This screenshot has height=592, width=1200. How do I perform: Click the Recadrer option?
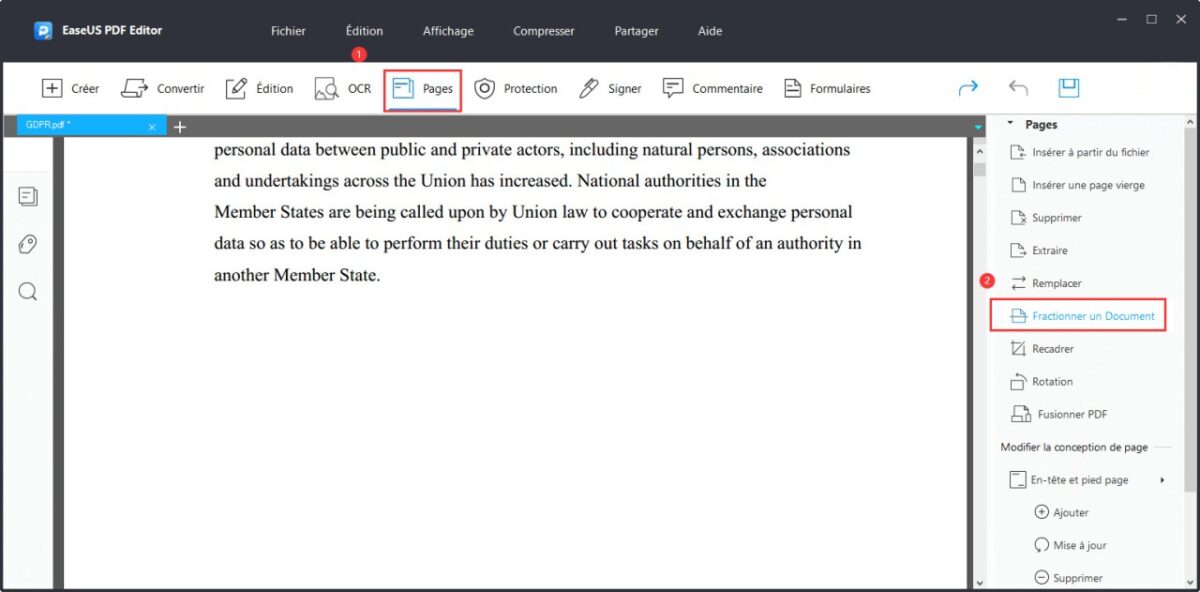[1041, 349]
